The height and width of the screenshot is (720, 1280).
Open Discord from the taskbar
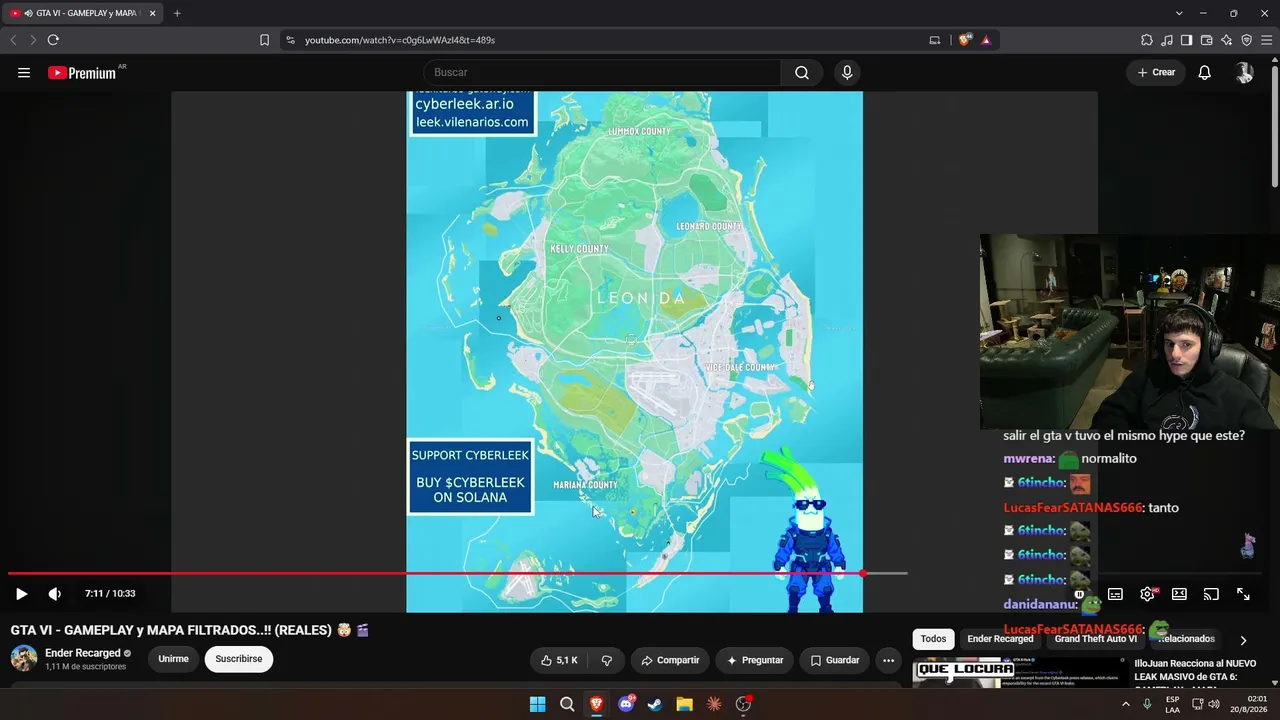tap(626, 704)
